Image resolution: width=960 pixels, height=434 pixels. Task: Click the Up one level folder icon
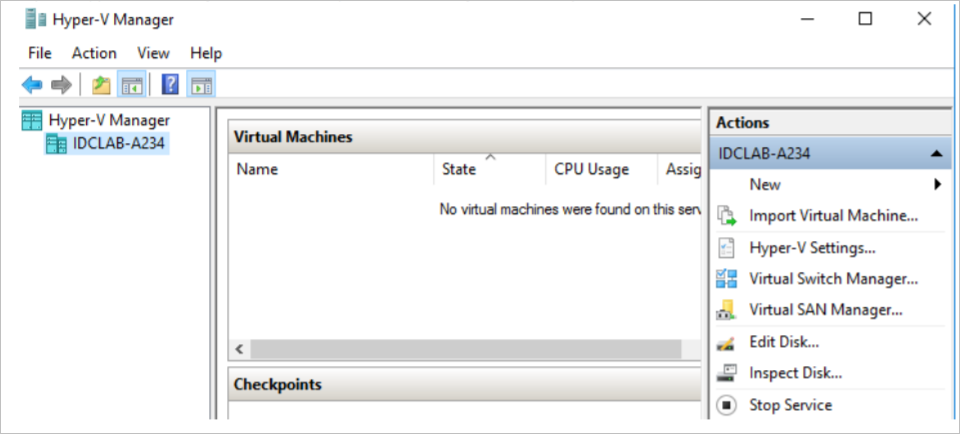point(102,84)
